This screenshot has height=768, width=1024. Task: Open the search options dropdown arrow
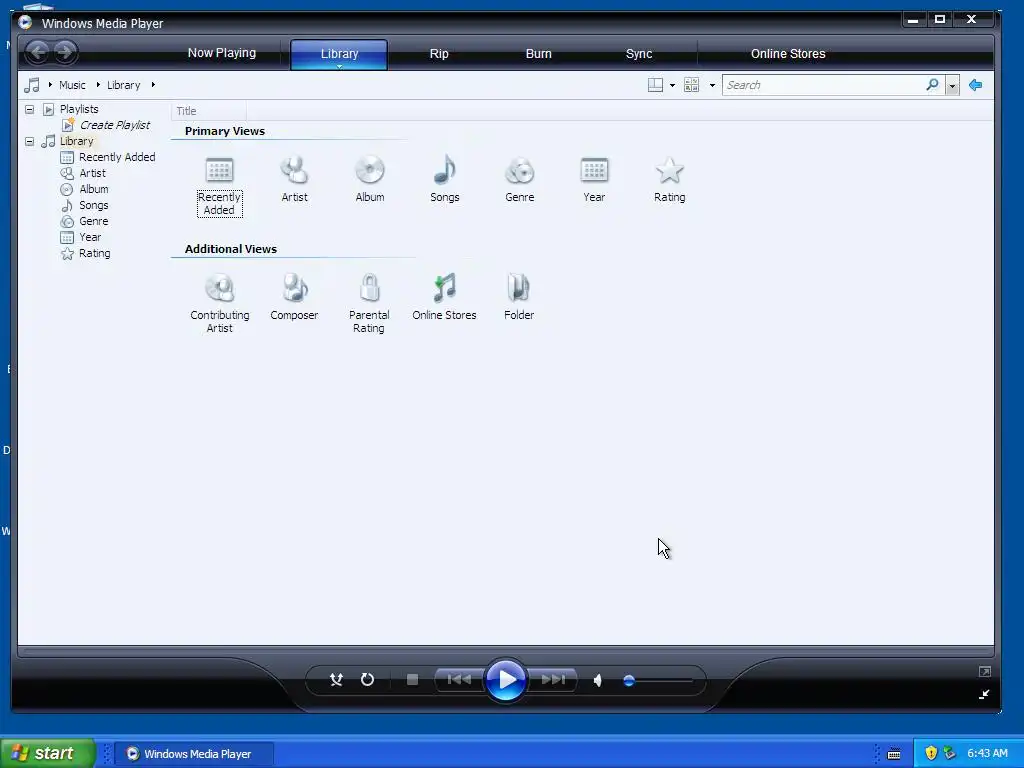[x=952, y=86]
